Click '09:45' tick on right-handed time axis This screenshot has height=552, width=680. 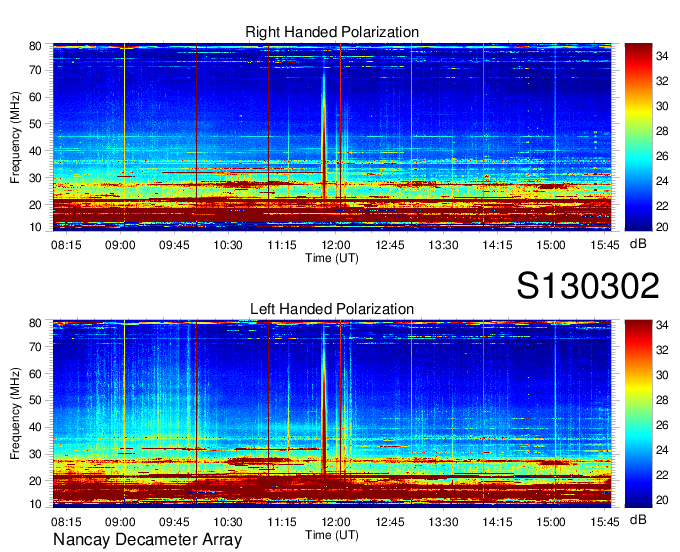(x=174, y=245)
